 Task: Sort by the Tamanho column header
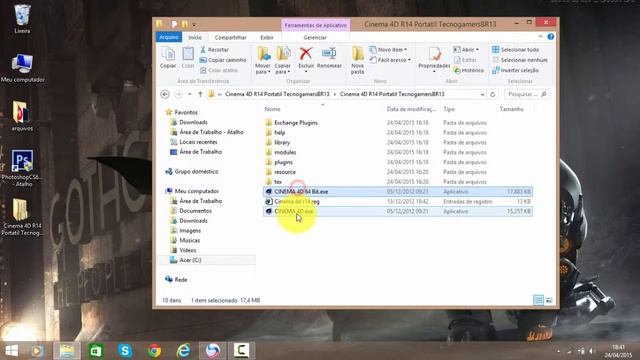(x=511, y=109)
